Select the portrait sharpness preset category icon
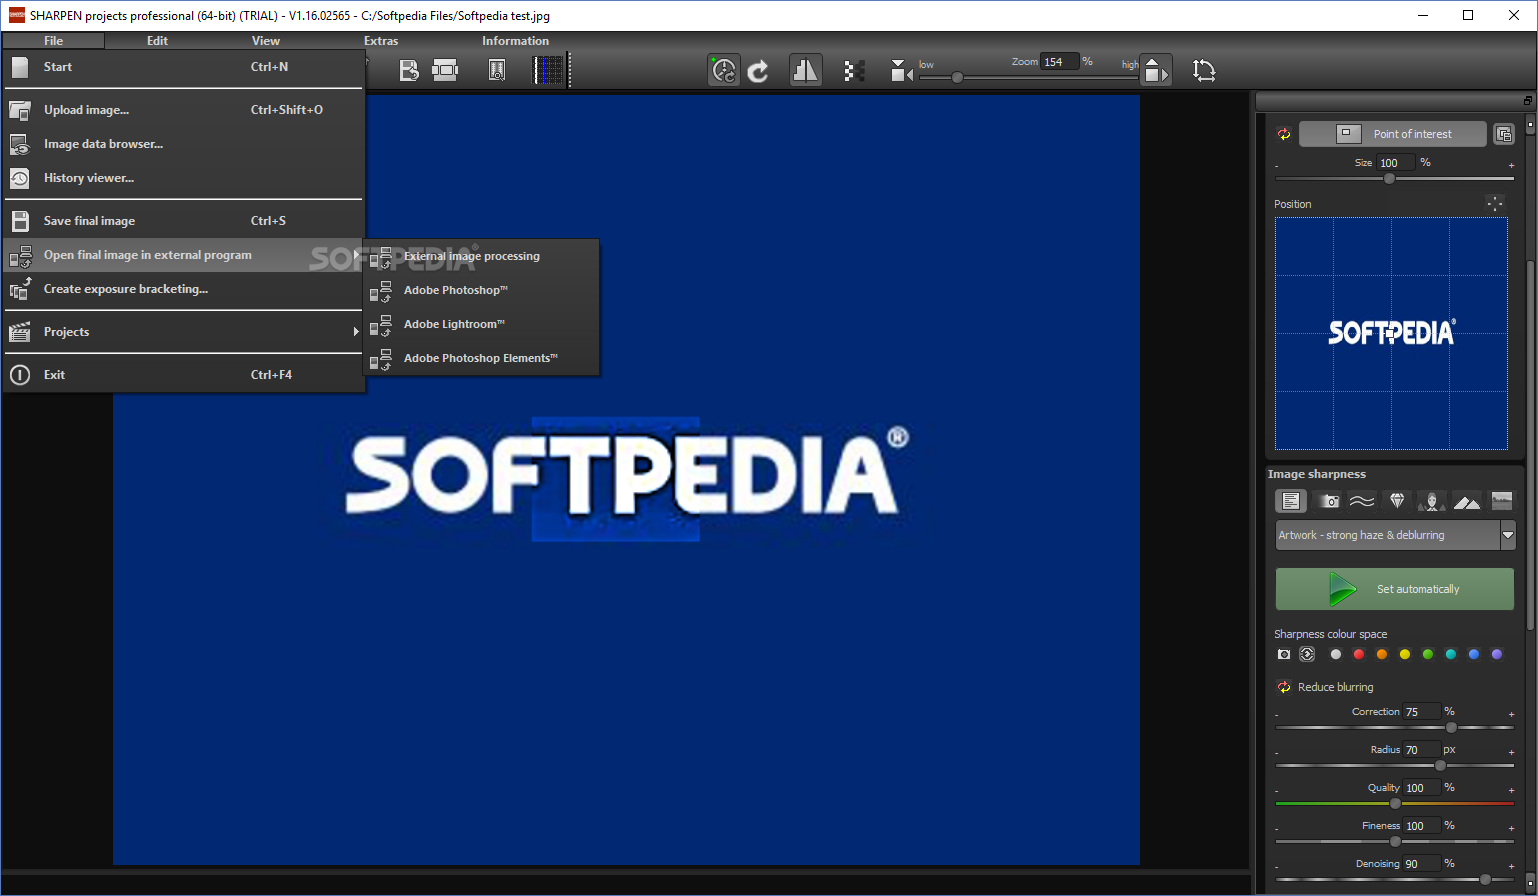The width and height of the screenshot is (1538, 896). pos(1432,501)
